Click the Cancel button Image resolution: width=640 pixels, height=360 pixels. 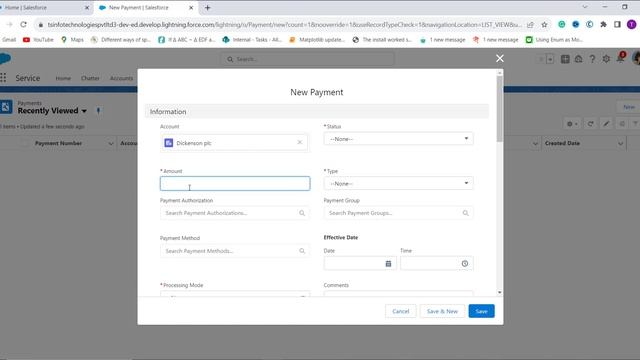[400, 311]
